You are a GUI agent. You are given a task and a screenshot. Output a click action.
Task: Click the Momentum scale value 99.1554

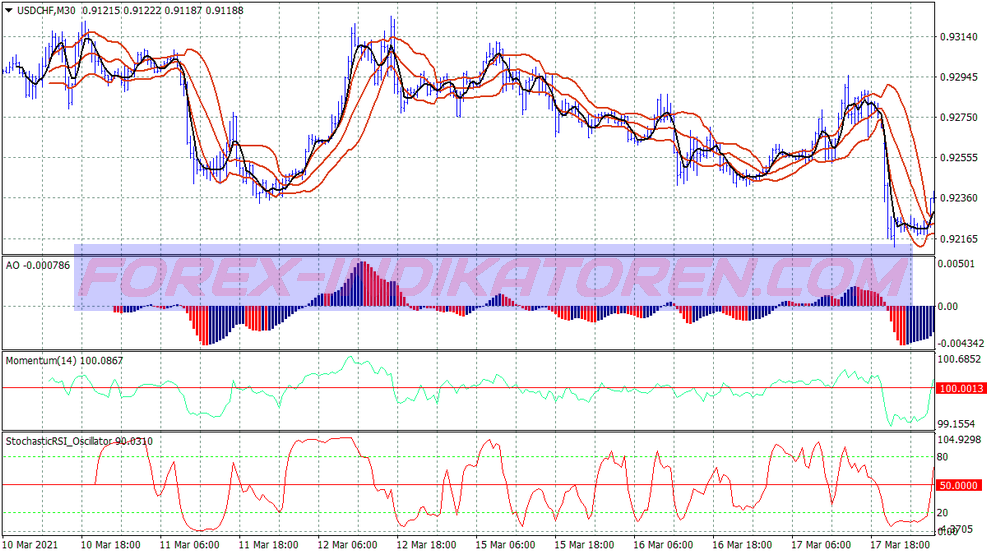coord(956,423)
